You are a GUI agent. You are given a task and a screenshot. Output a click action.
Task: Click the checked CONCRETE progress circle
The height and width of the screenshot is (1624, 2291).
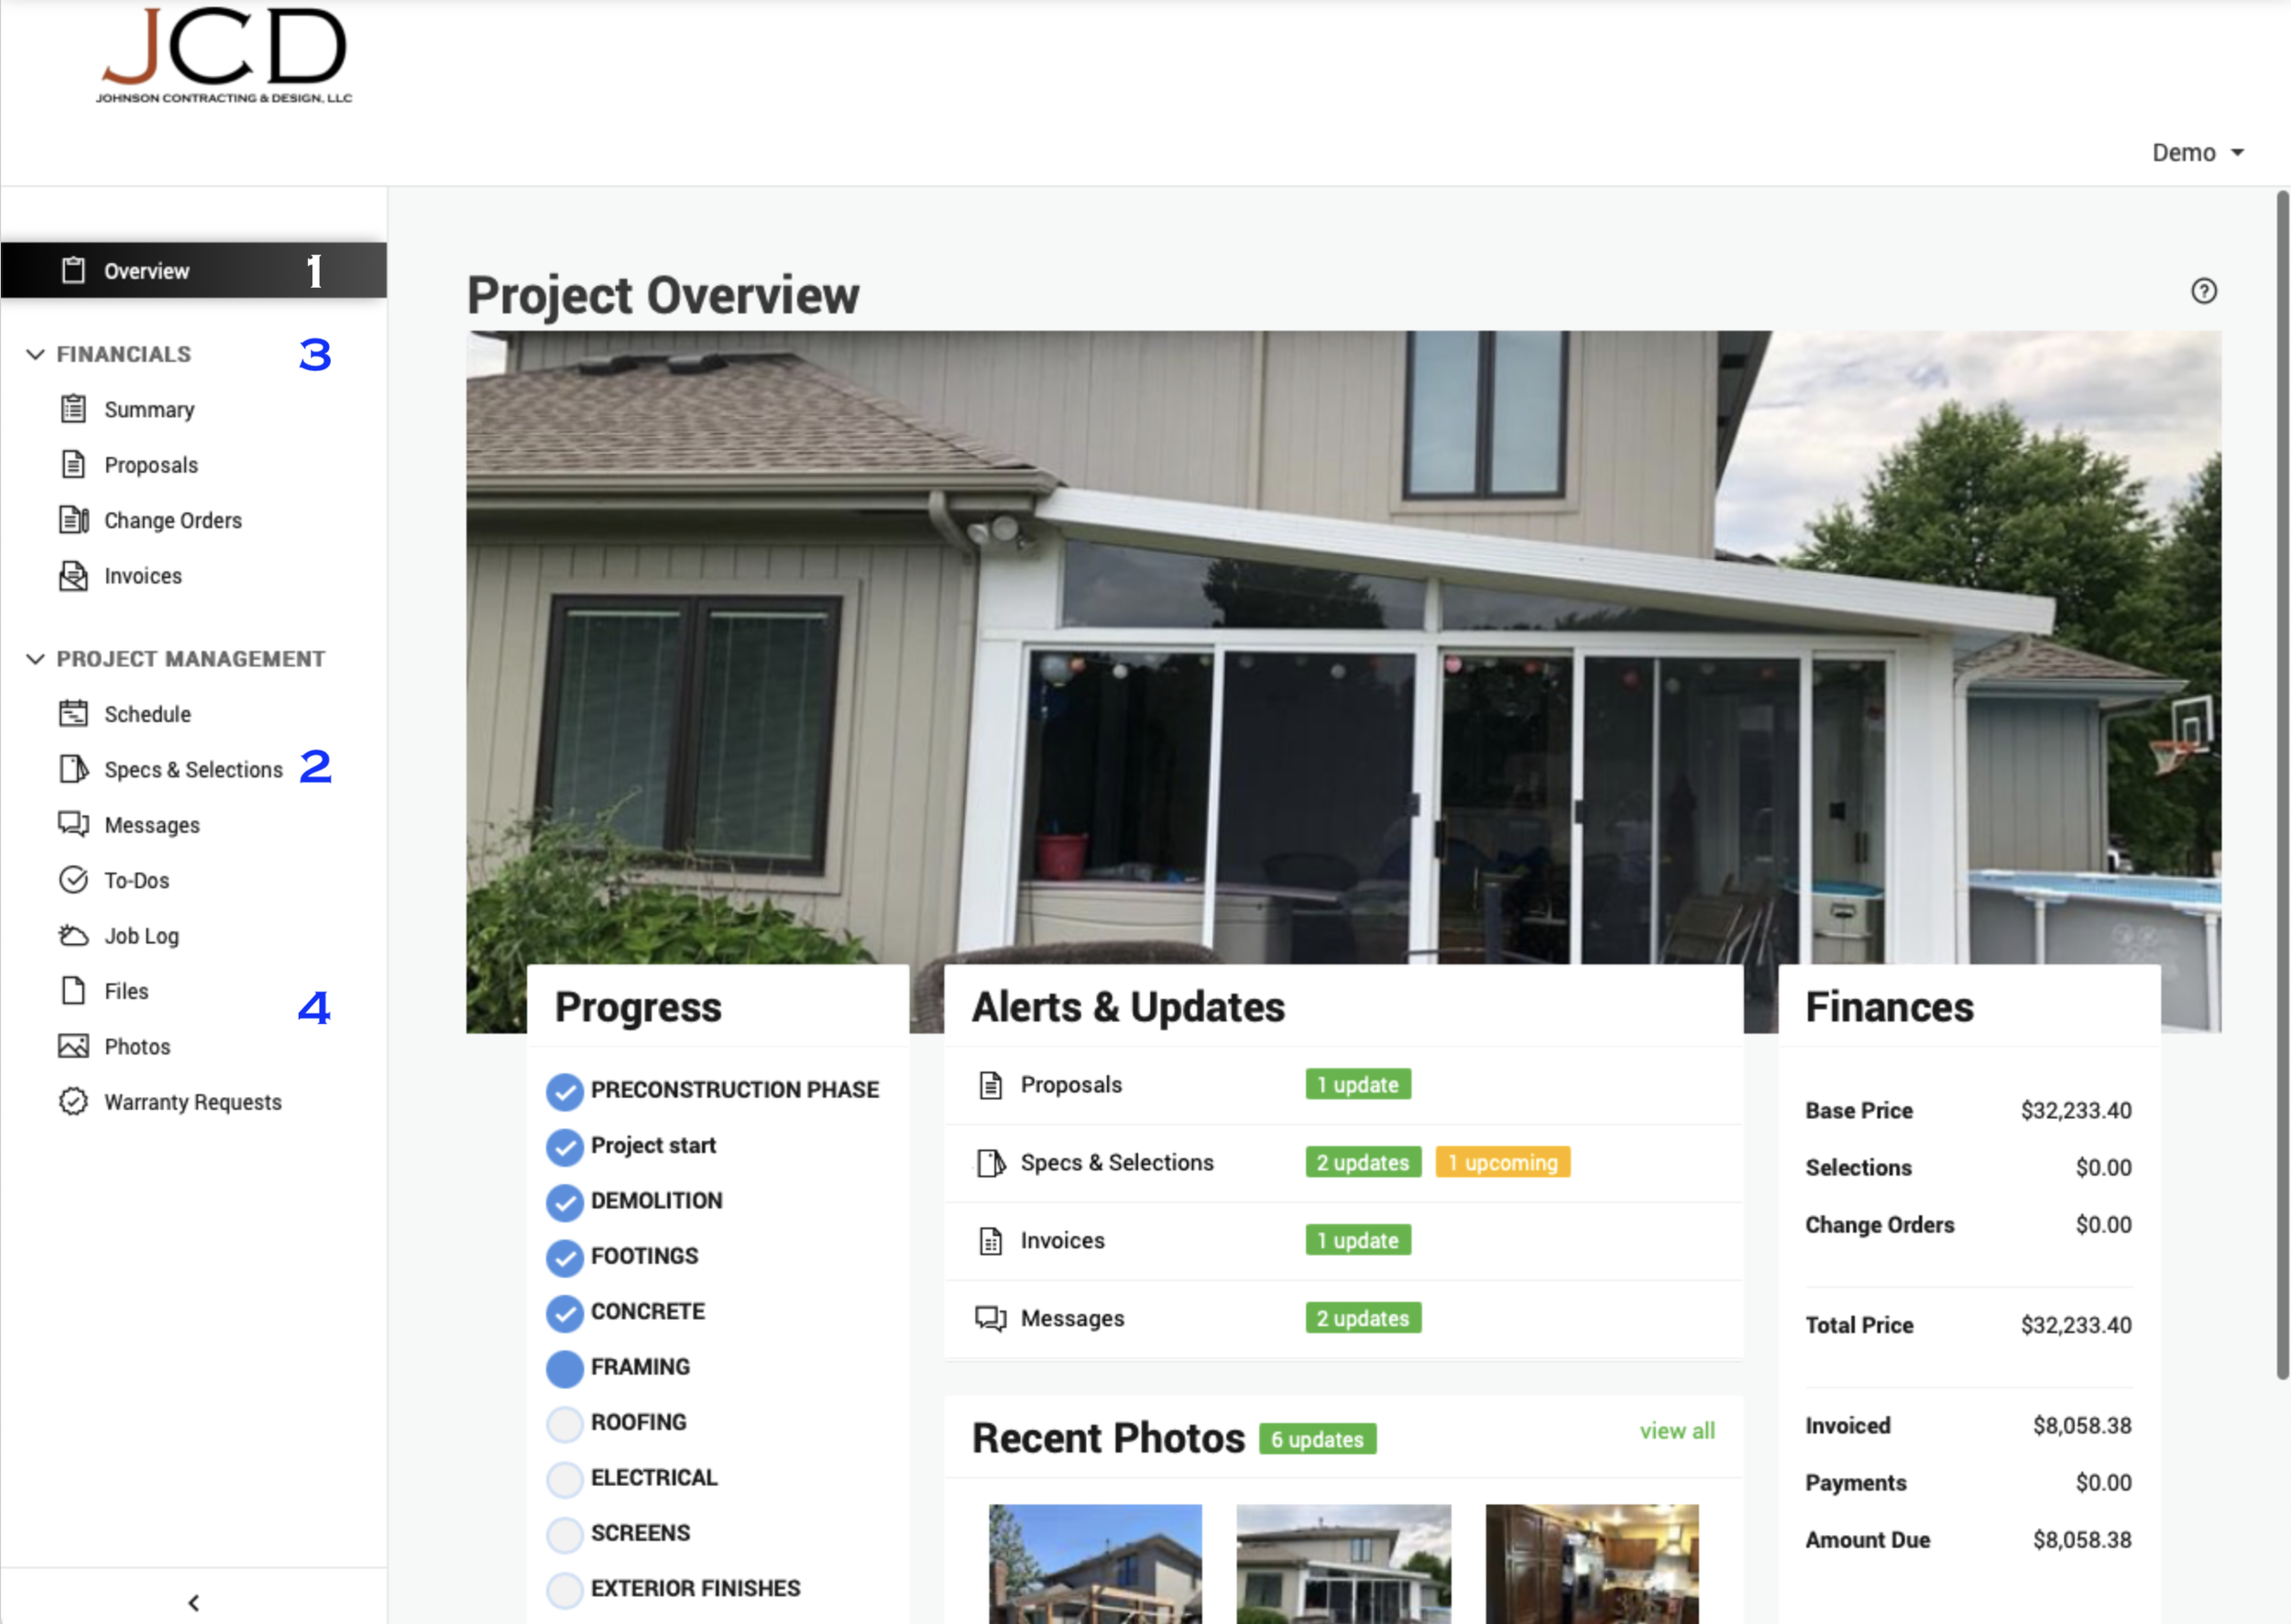564,1312
